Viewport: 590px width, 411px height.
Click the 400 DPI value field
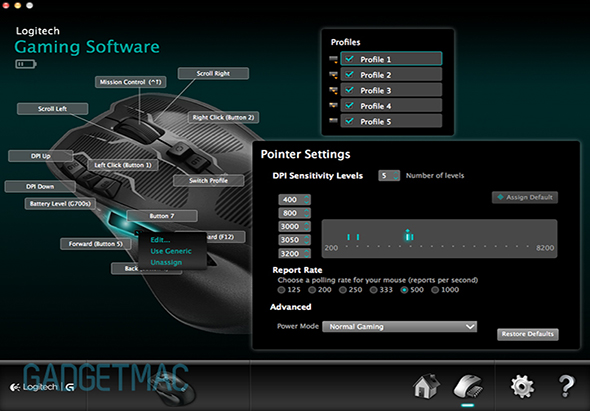click(290, 199)
